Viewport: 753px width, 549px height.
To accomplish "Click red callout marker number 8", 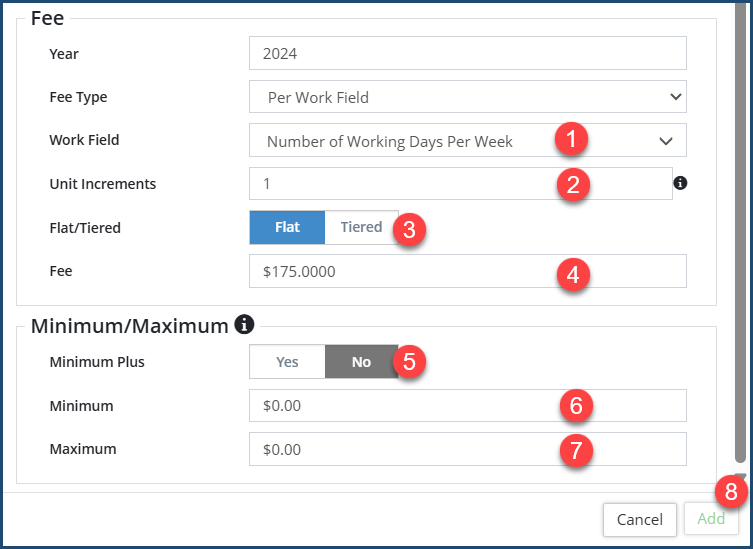I will click(x=731, y=491).
